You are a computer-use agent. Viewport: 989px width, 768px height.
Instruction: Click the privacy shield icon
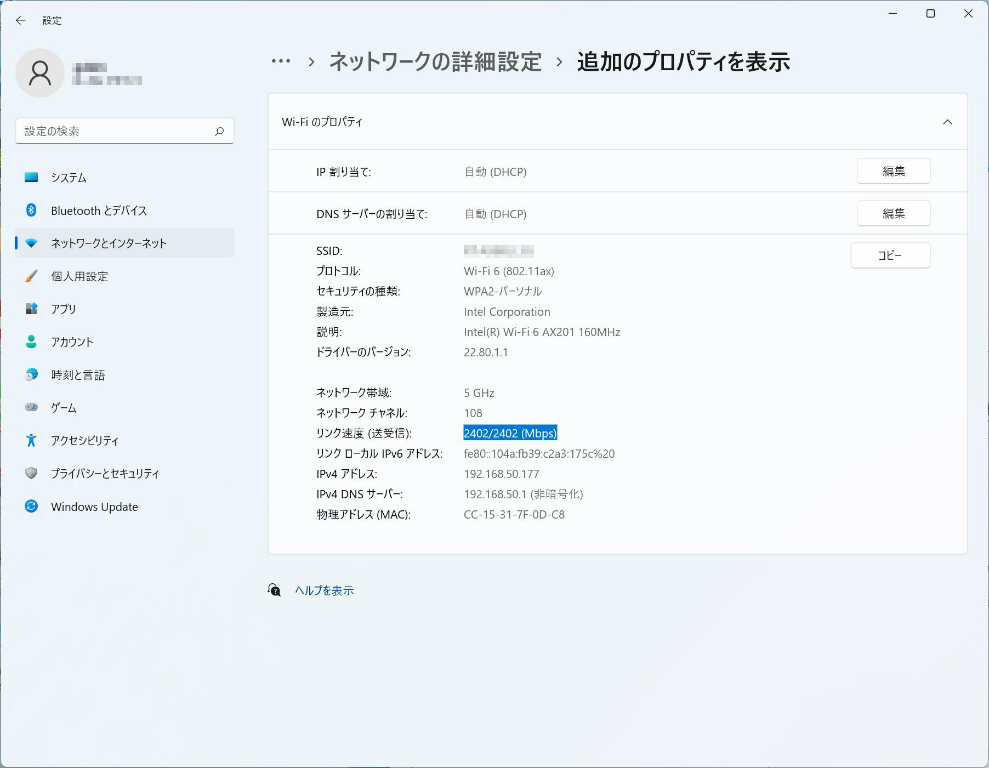coord(31,473)
